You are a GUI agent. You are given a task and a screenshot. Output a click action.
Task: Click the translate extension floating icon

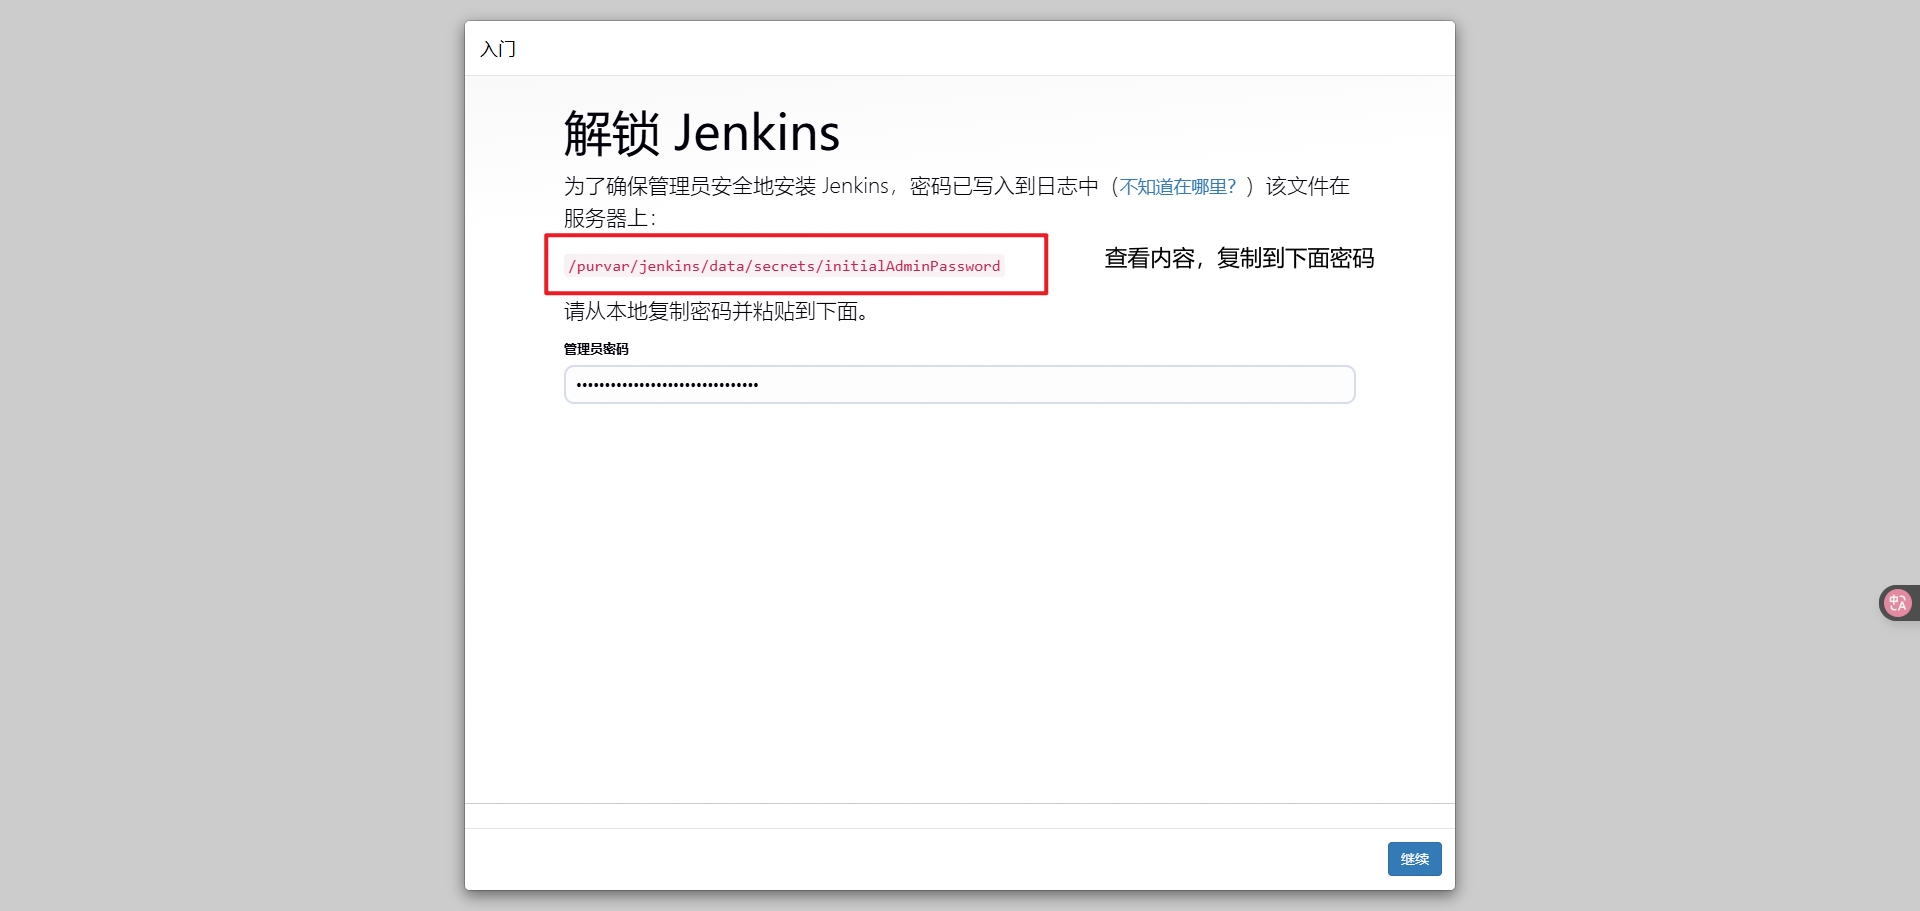point(1897,603)
